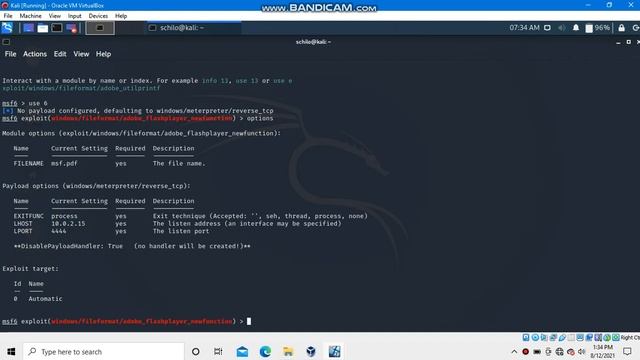Click VirtualBox keyboard capture status icon
The height and width of the screenshot is (360, 640).
(616, 338)
